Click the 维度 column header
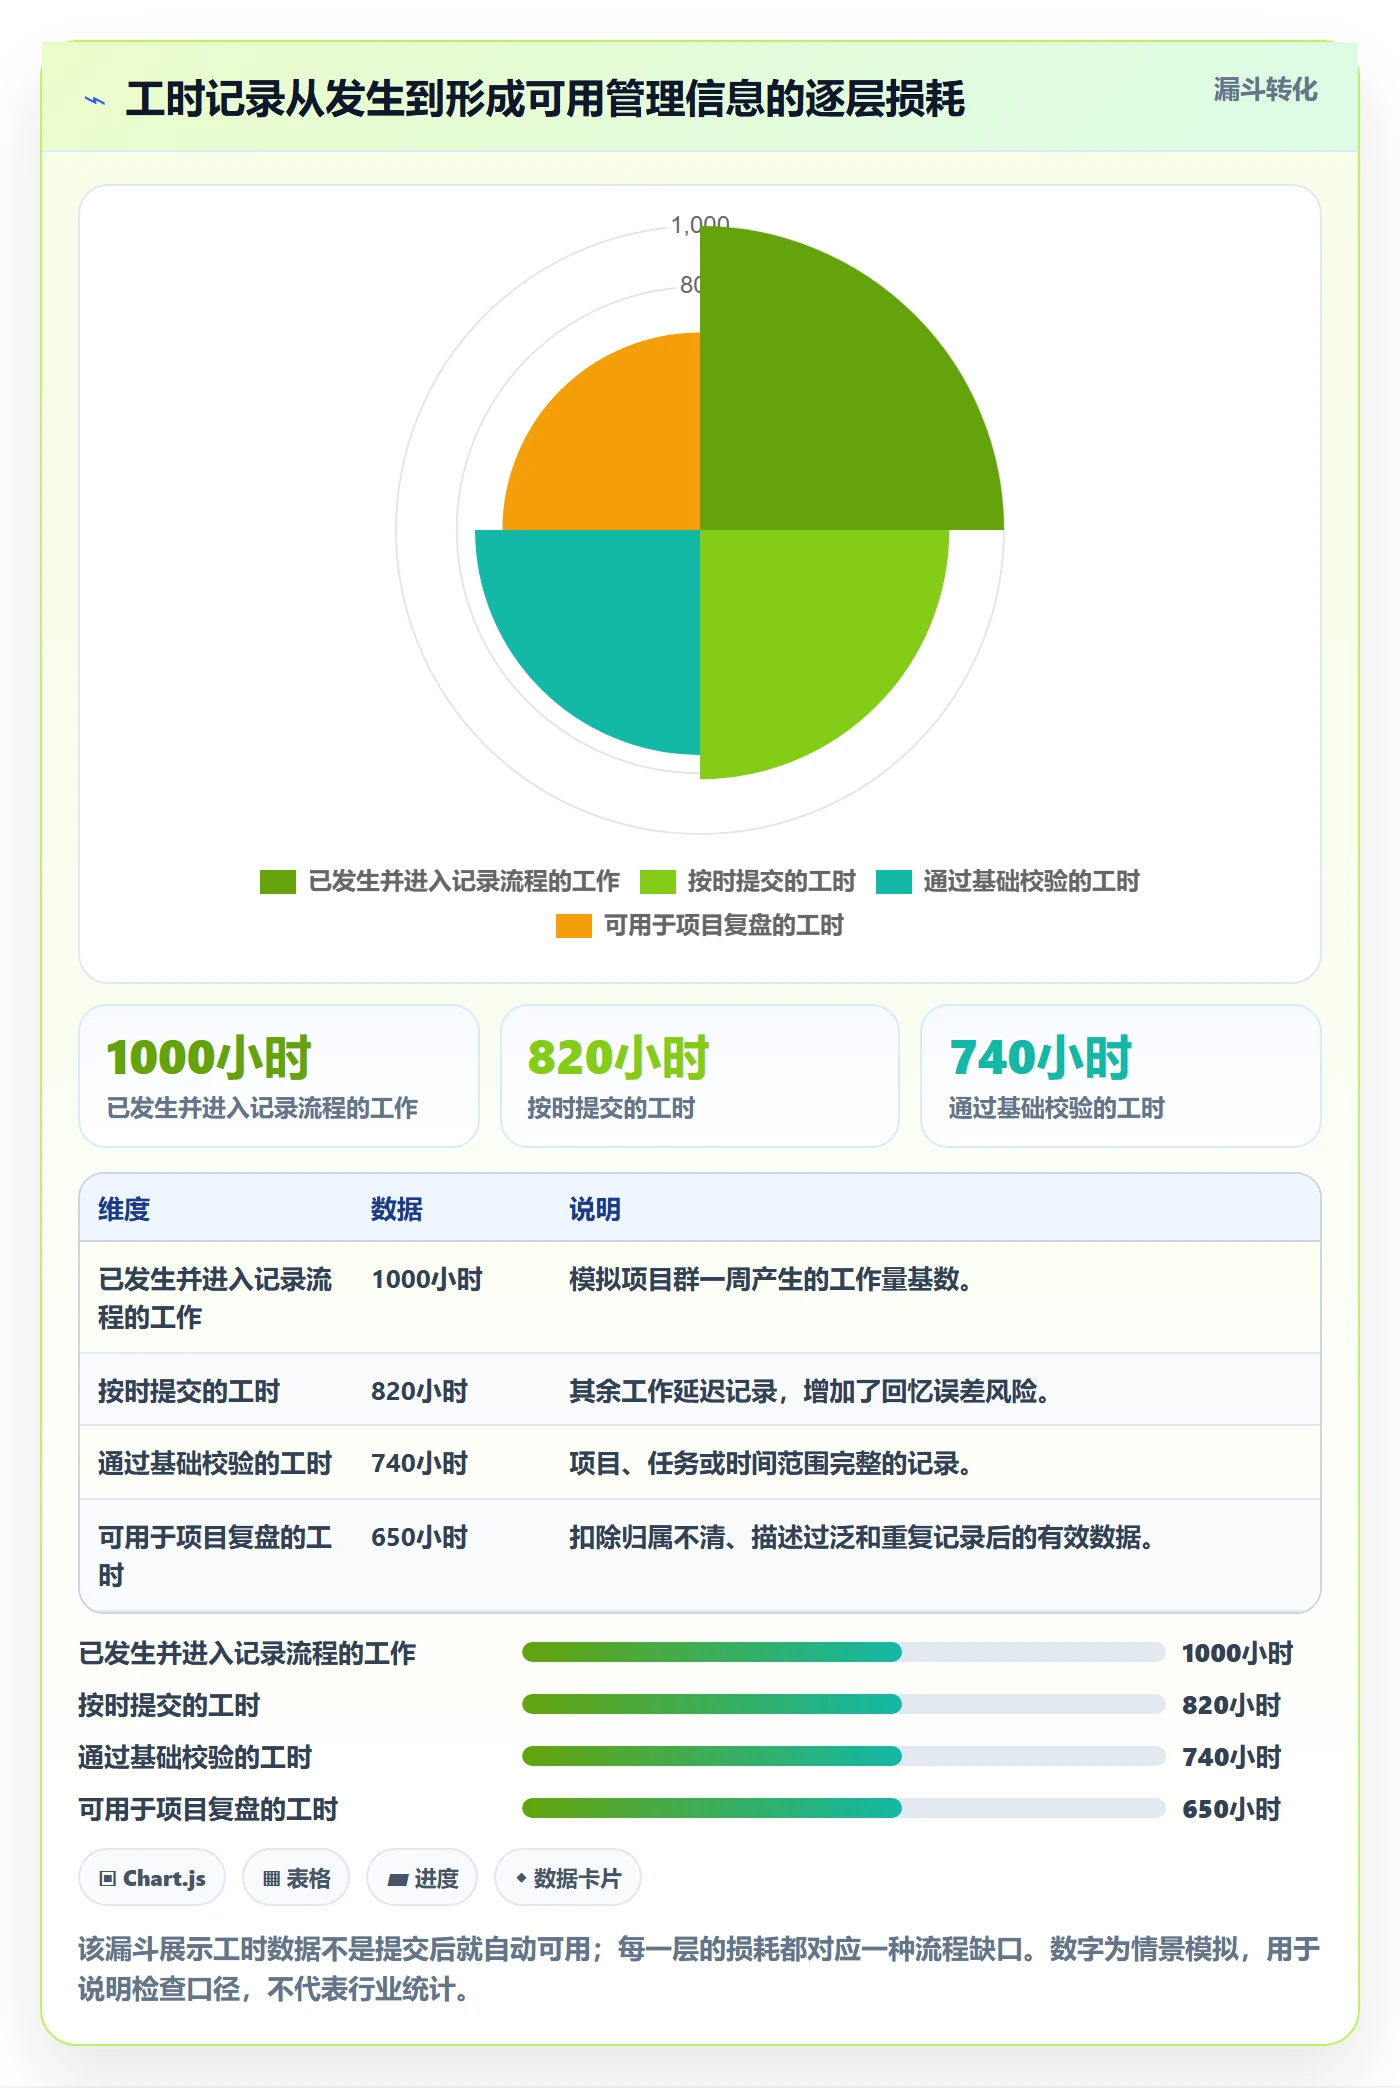The height and width of the screenshot is (2088, 1400). (124, 1209)
